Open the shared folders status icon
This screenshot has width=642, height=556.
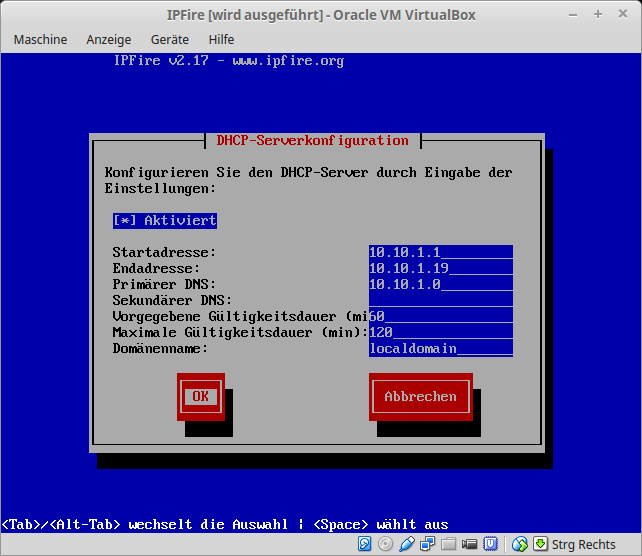coord(448,544)
